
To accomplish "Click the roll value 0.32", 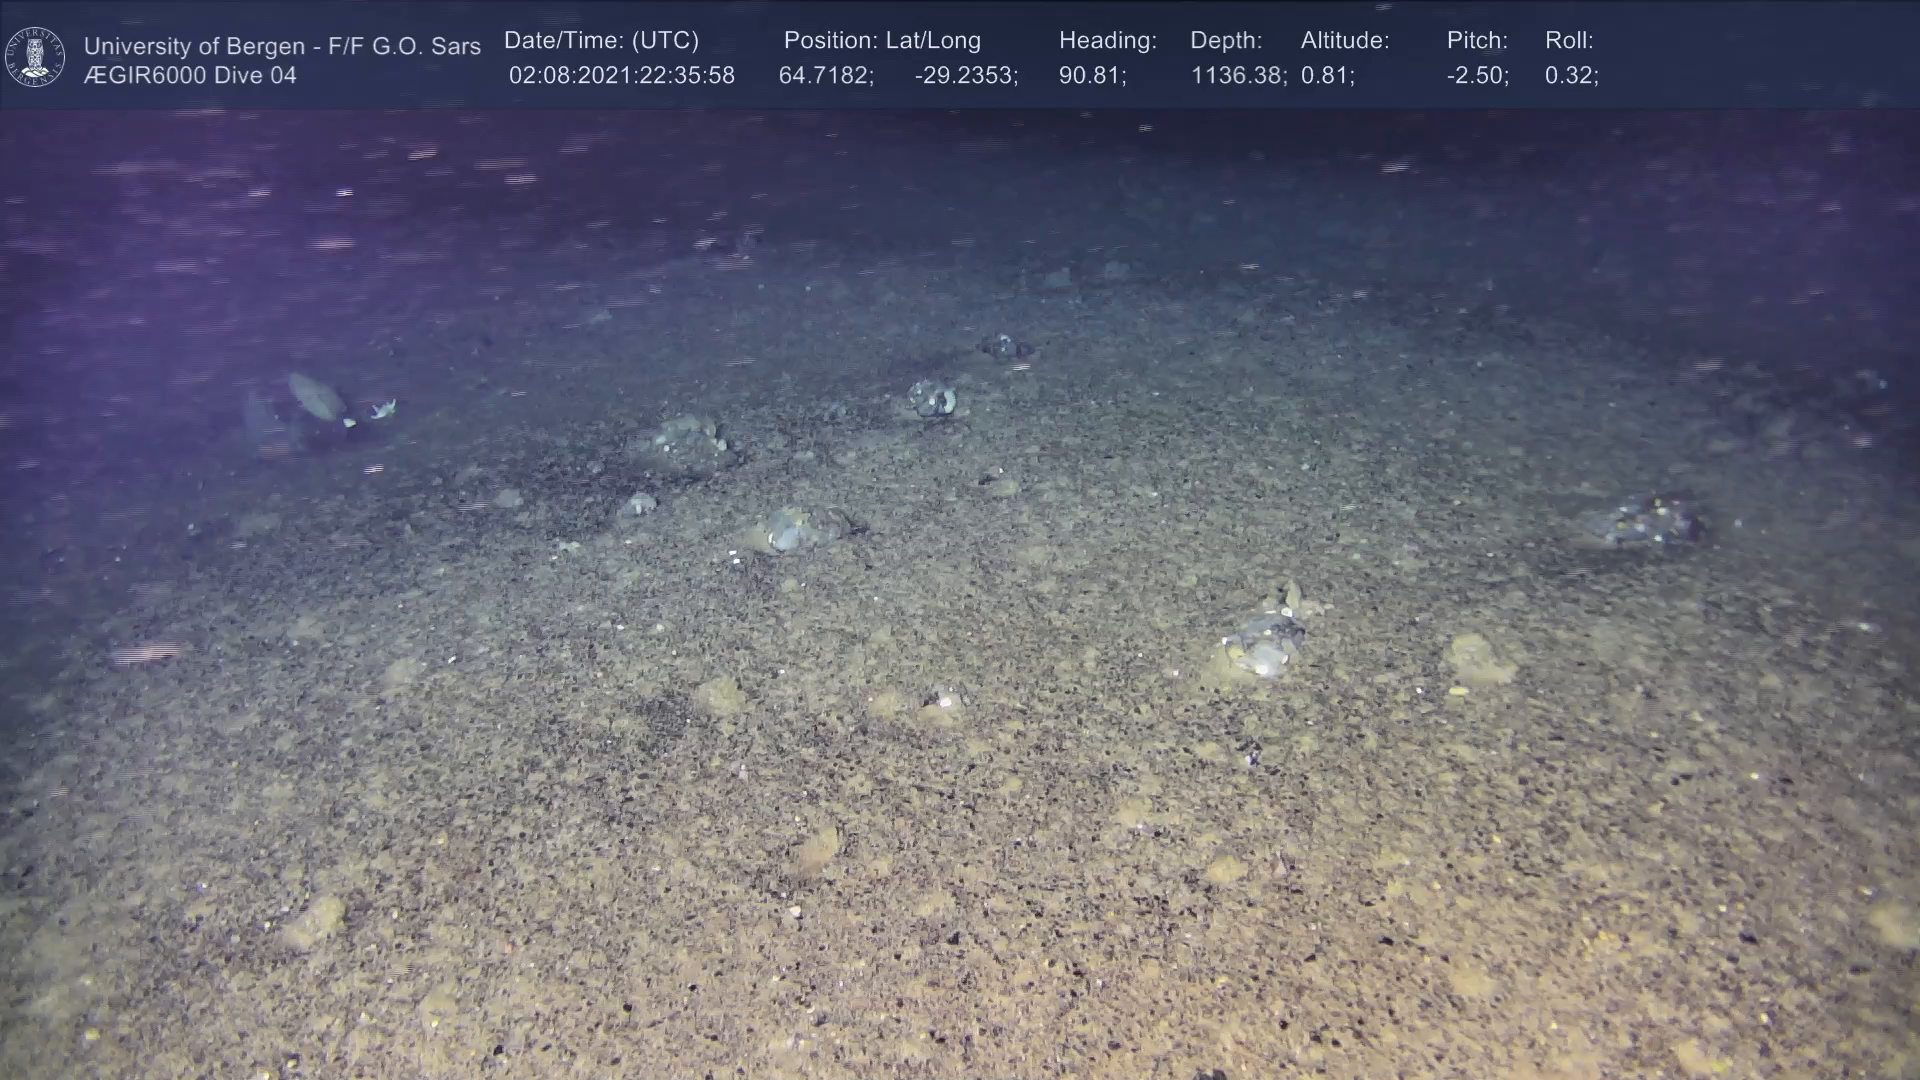I will [x=1571, y=76].
